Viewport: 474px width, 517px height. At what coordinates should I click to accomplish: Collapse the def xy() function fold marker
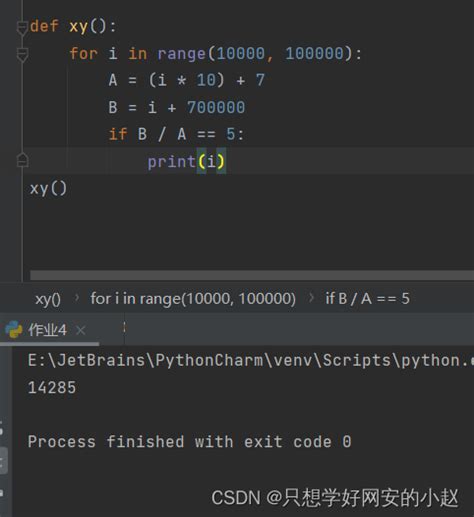[22, 27]
